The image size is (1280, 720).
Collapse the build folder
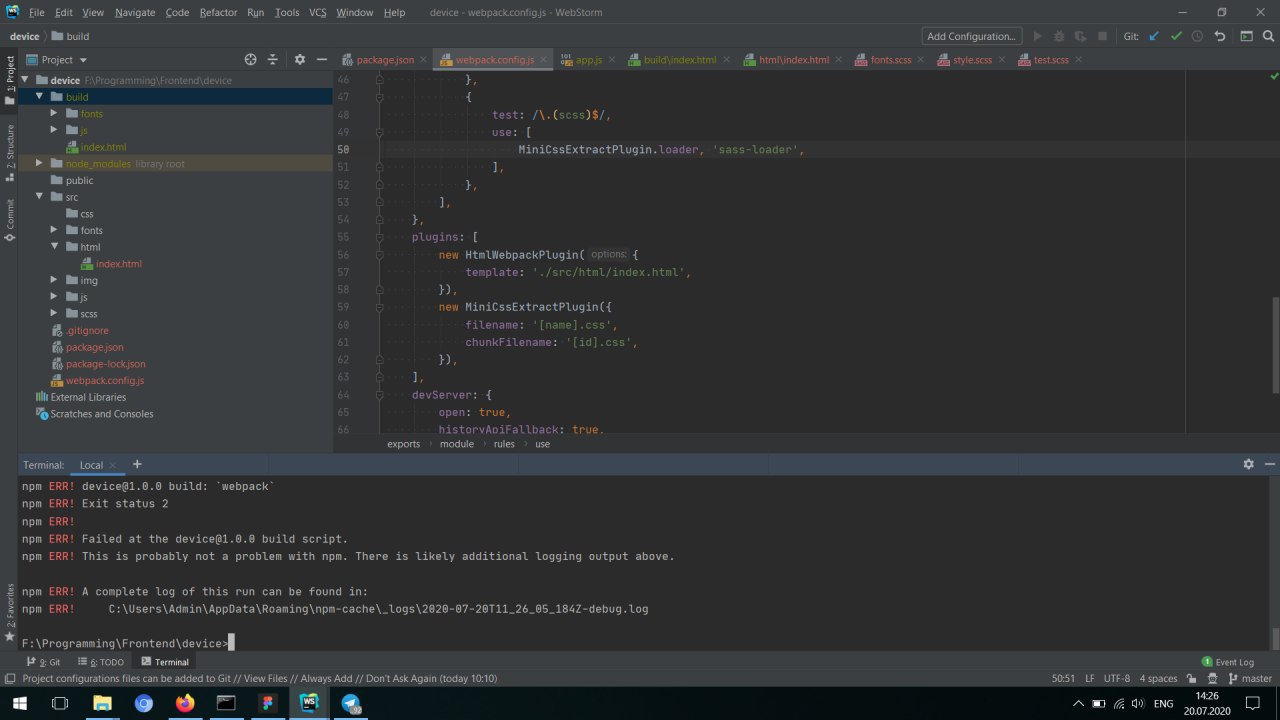(40, 97)
